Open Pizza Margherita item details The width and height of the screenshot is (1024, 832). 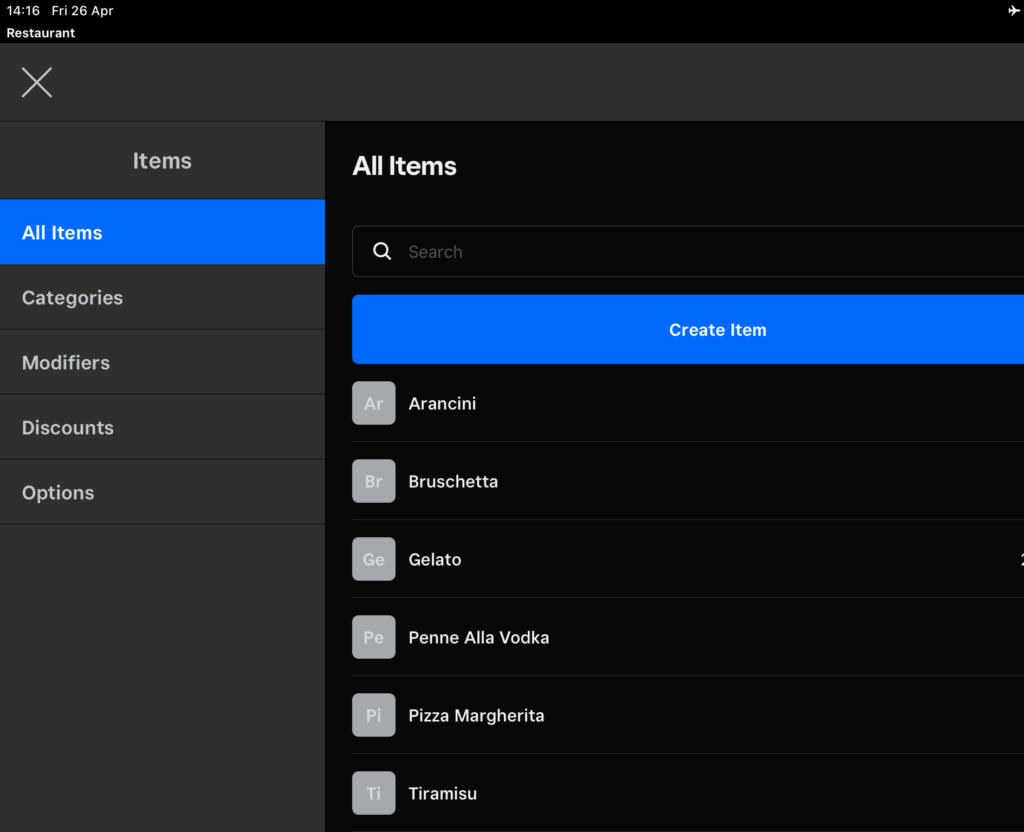click(476, 716)
